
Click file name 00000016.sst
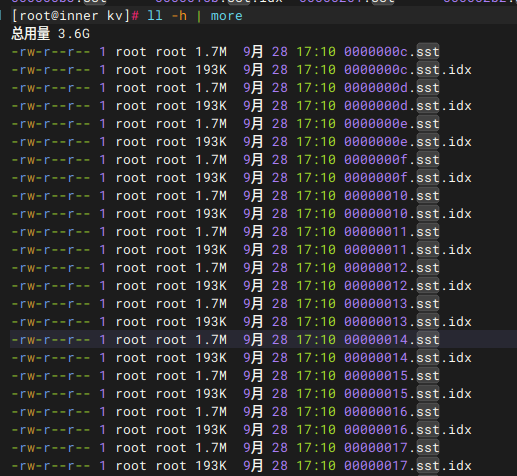click(x=392, y=412)
